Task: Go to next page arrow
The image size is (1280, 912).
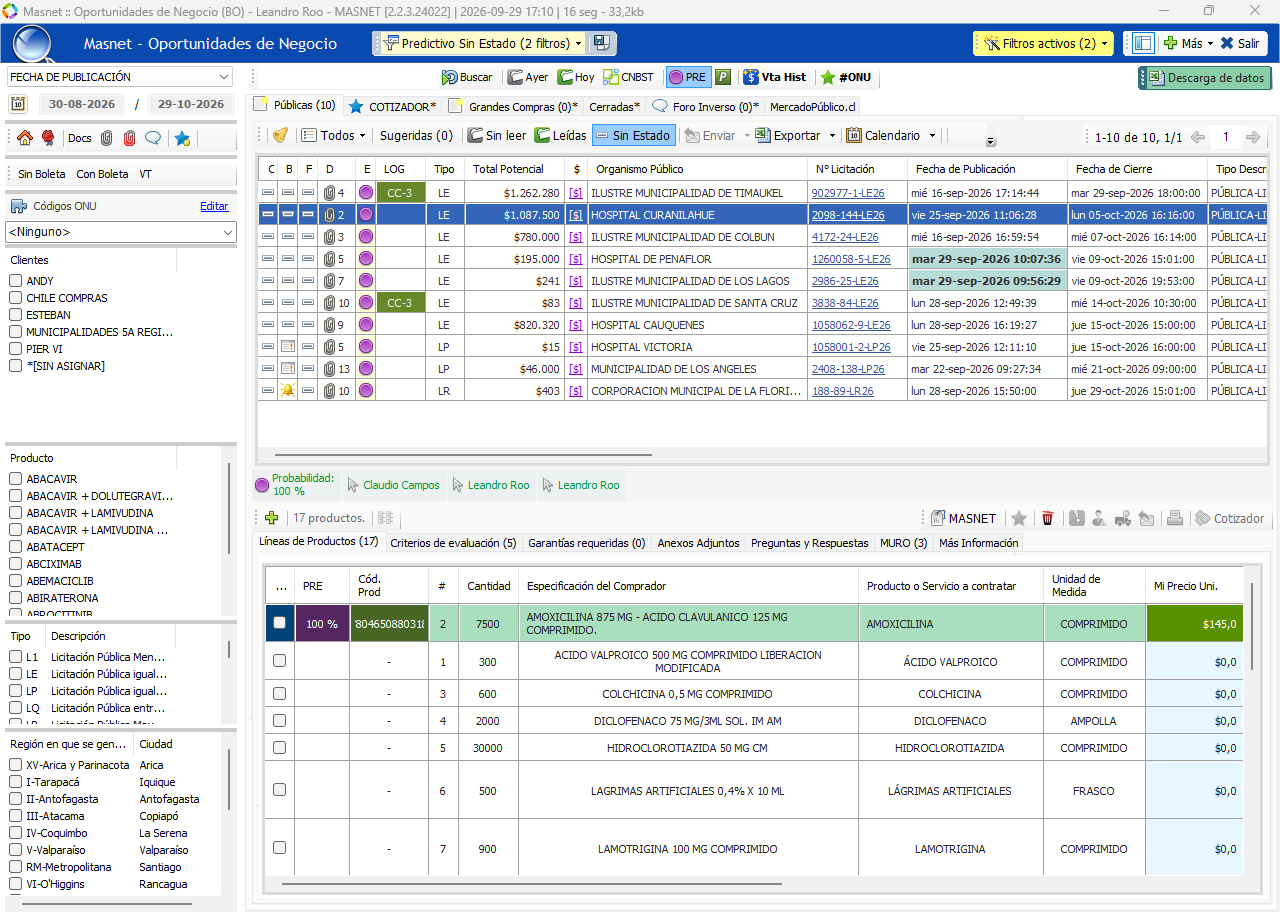Action: tap(1253, 137)
